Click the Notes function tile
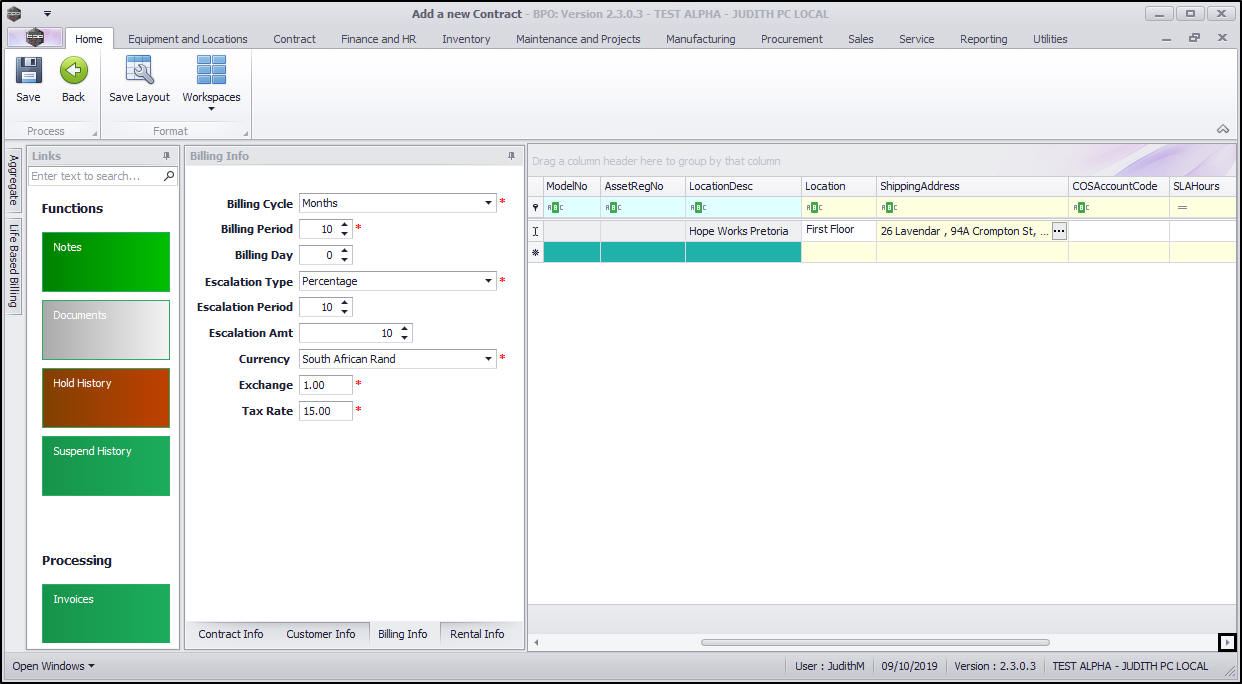The width and height of the screenshot is (1242, 684). 106,262
